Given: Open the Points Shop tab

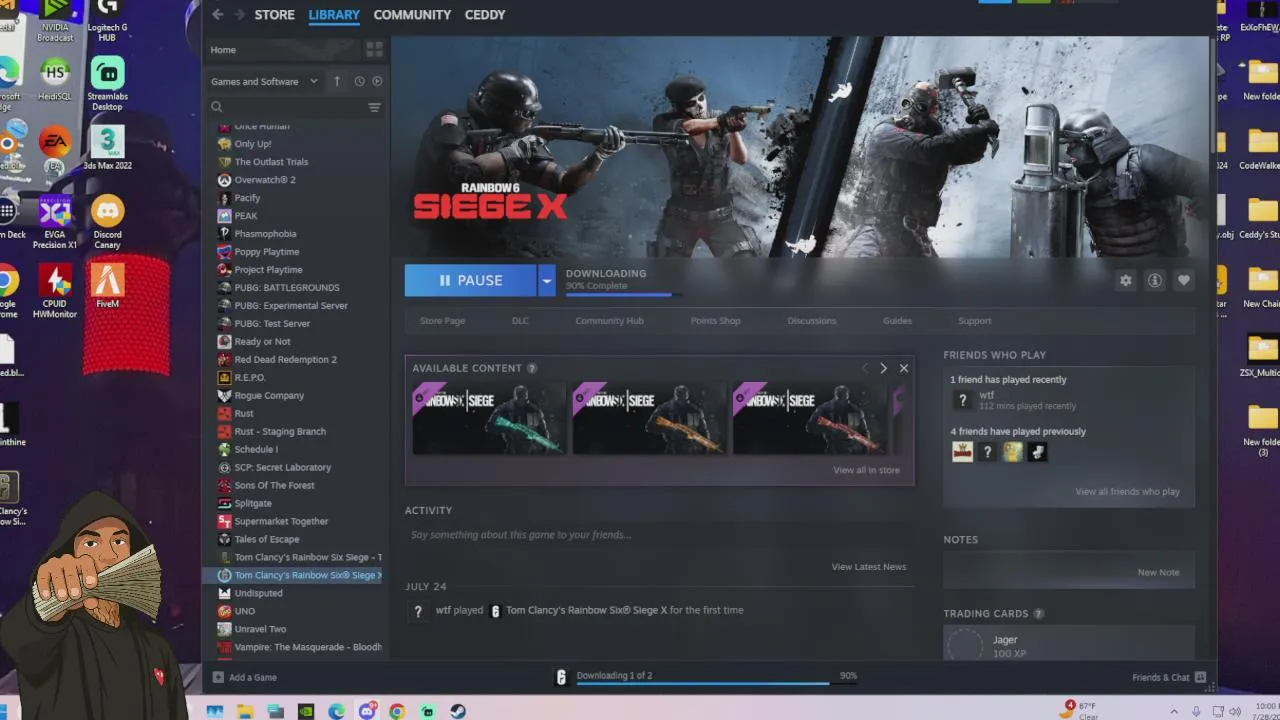Looking at the screenshot, I should (x=715, y=321).
